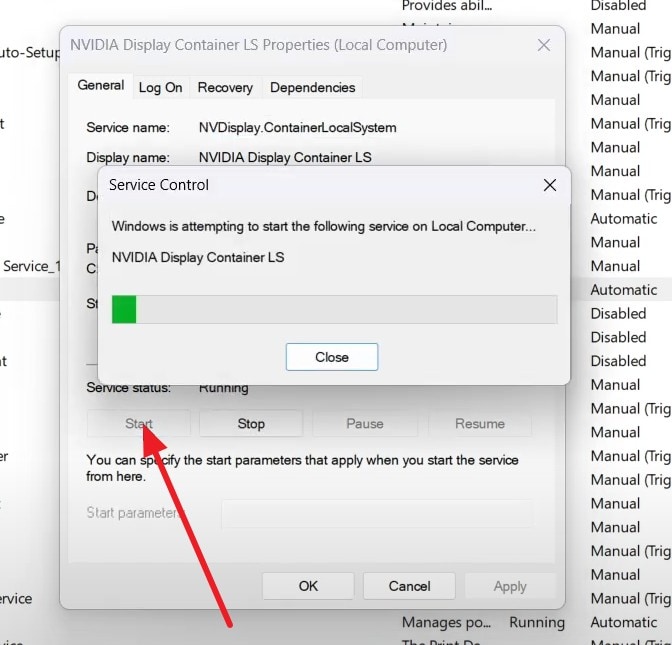Click the green service start progress bar

(x=334, y=309)
